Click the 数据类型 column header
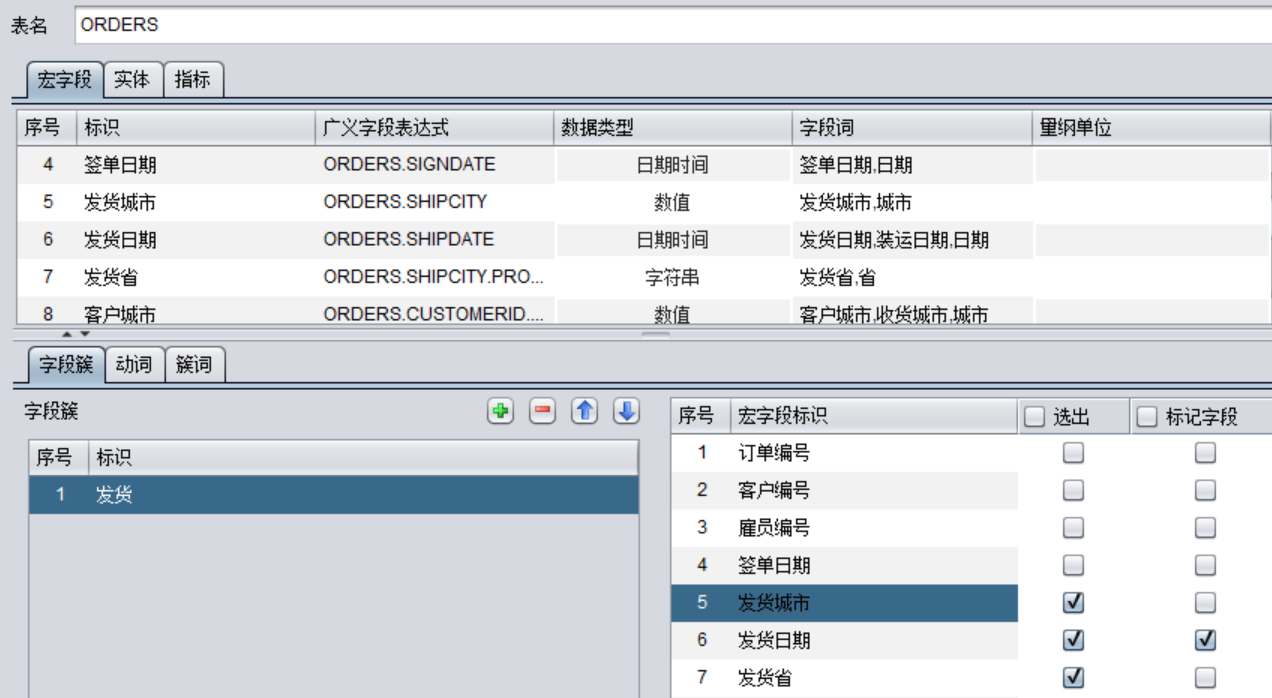 (672, 128)
